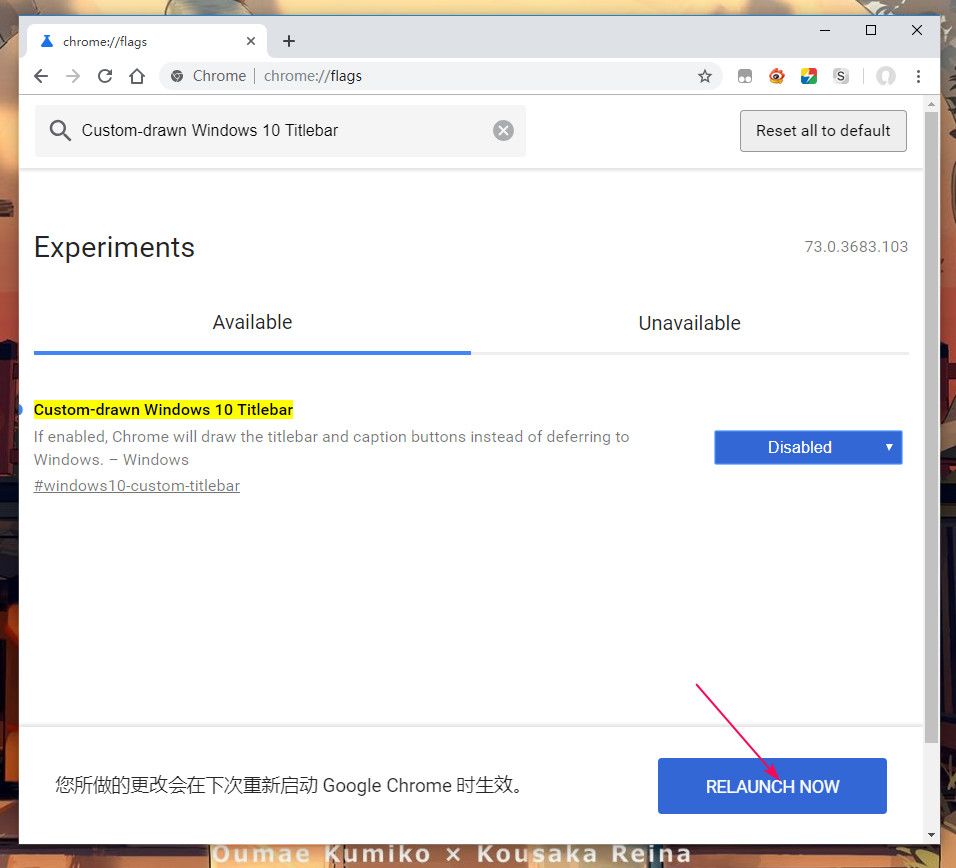Reload the chrome://flags page
Image resolution: width=956 pixels, height=868 pixels.
(105, 76)
